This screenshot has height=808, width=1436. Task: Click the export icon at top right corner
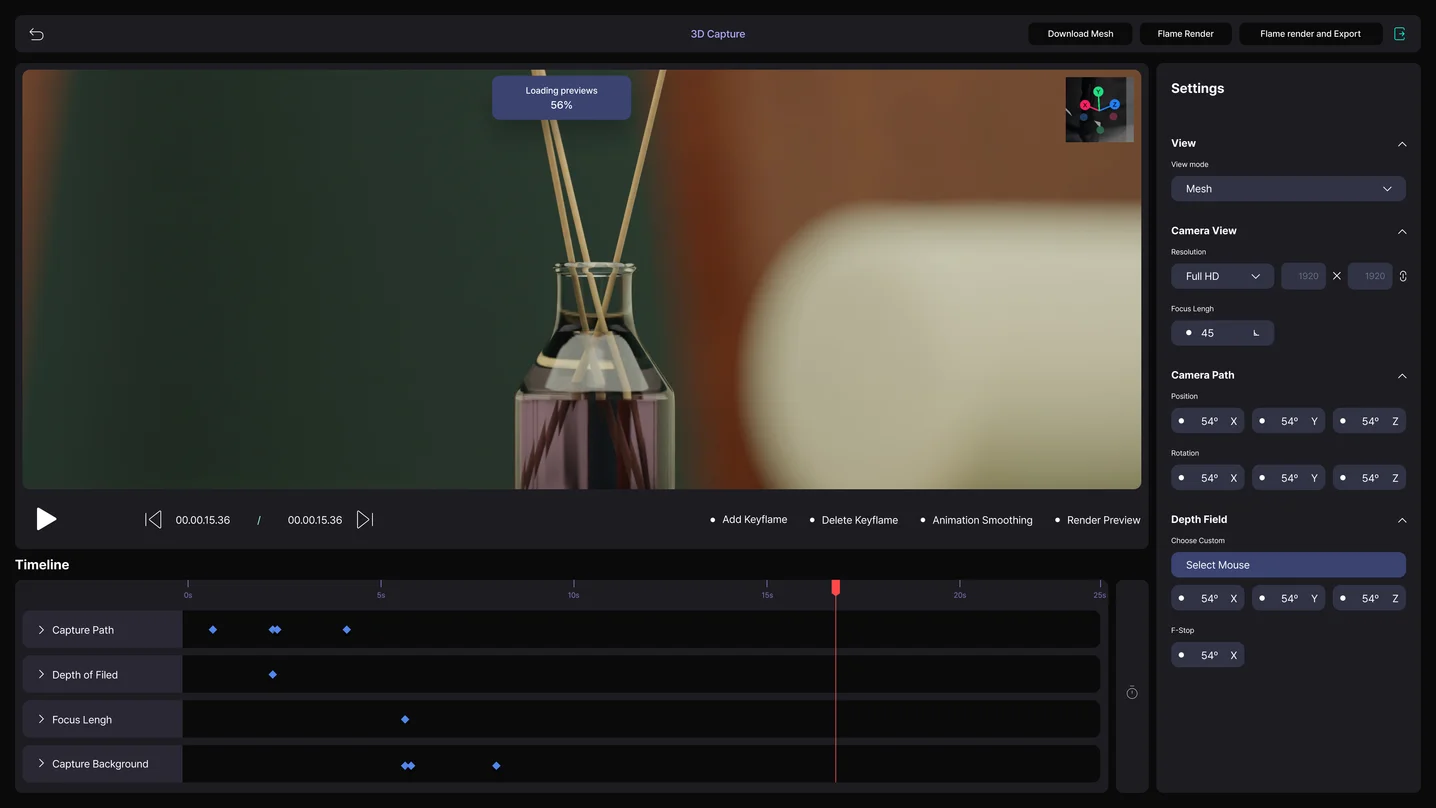click(1400, 33)
